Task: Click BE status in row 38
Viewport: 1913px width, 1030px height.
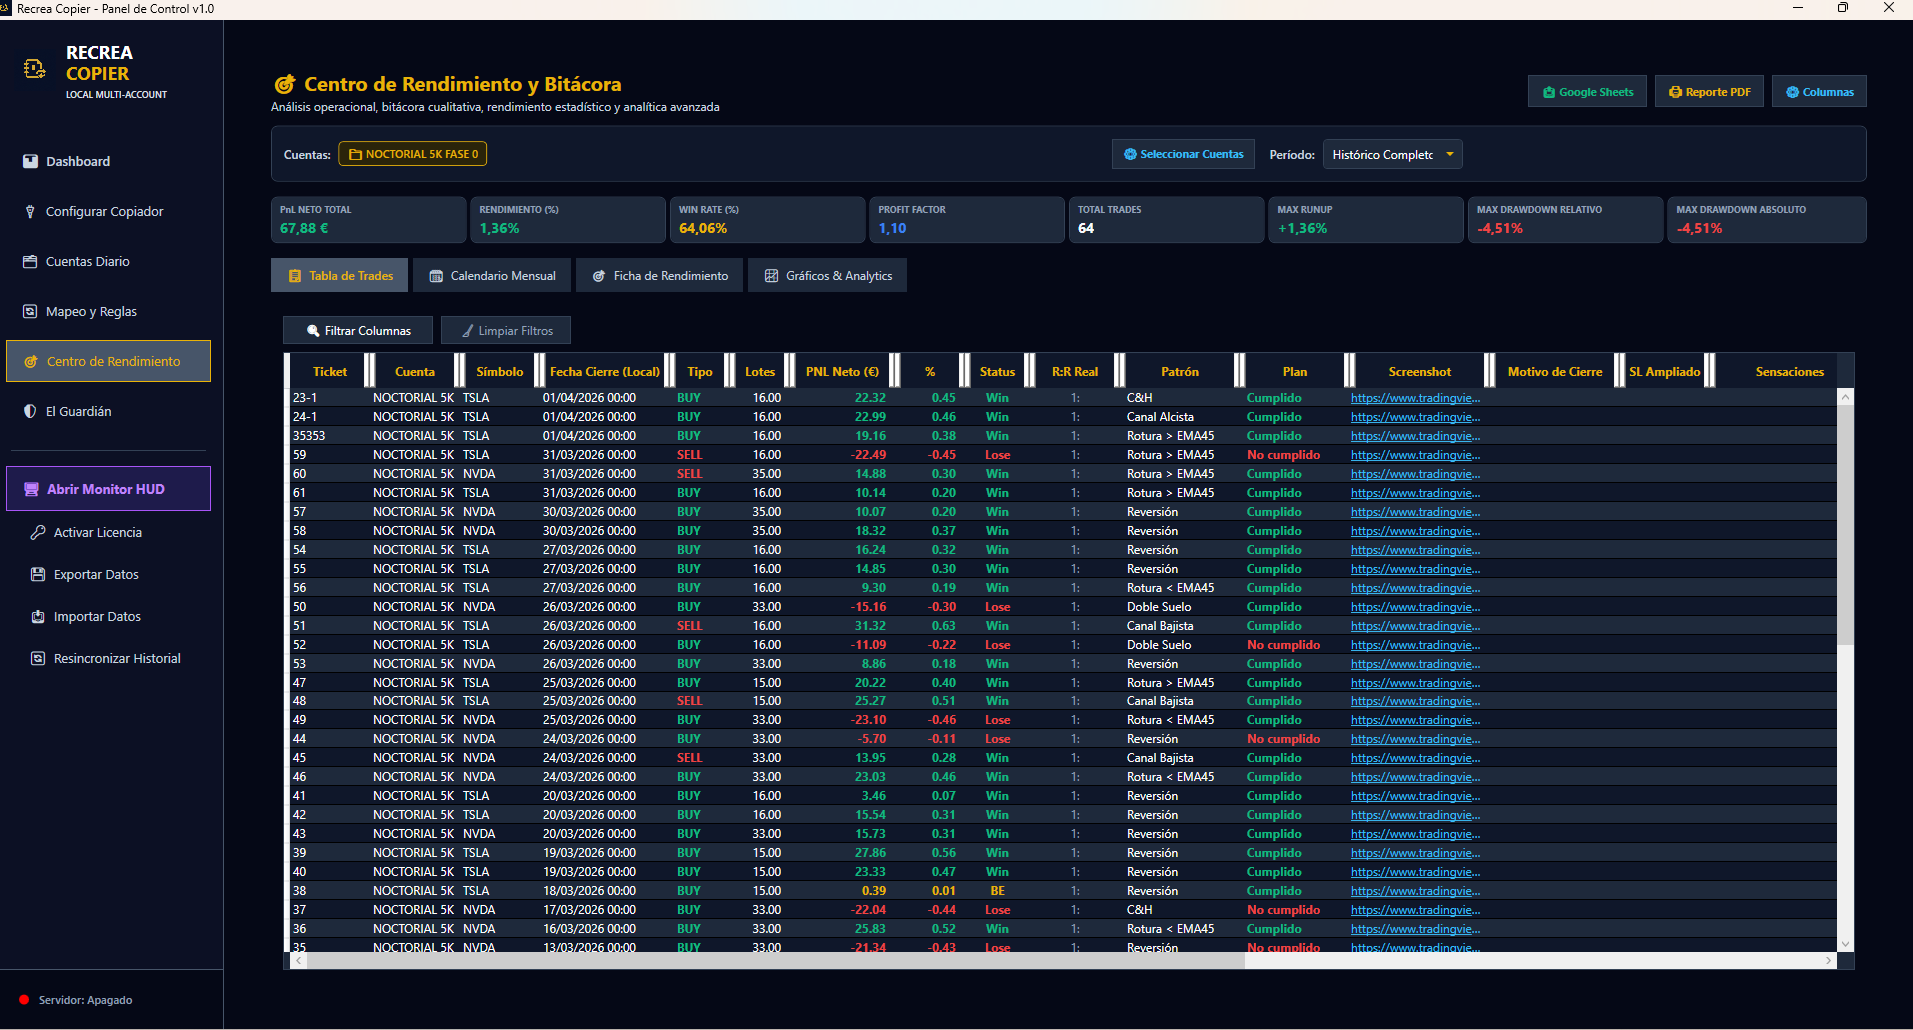Action: (997, 891)
